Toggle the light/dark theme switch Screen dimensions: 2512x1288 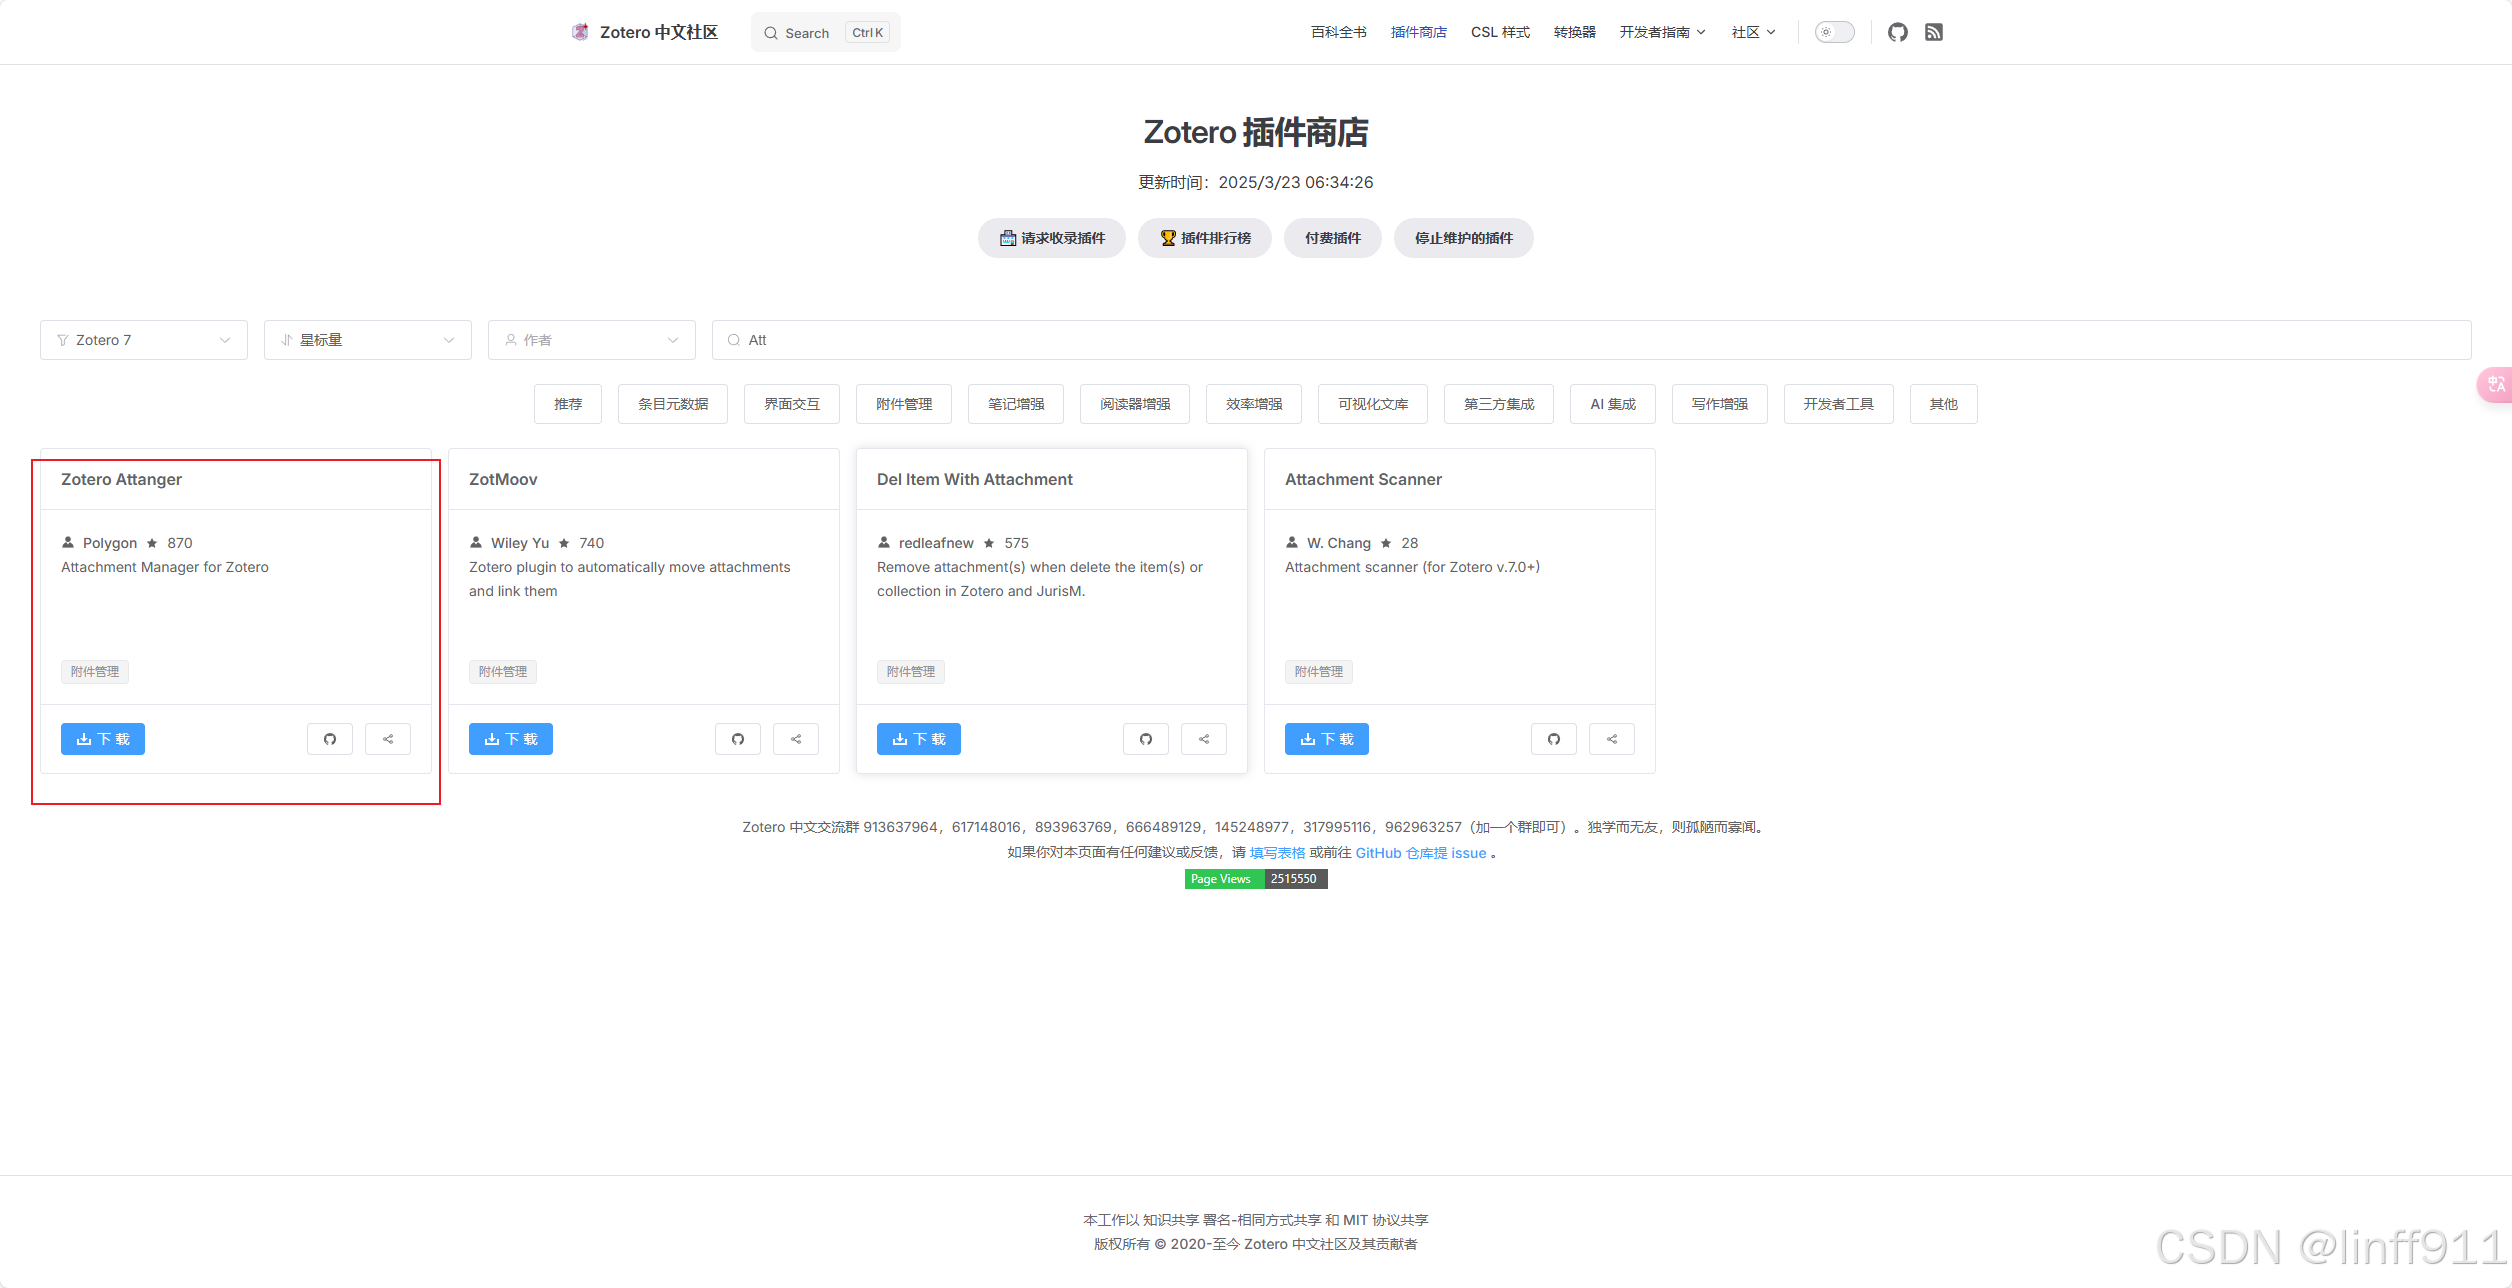coord(1834,32)
